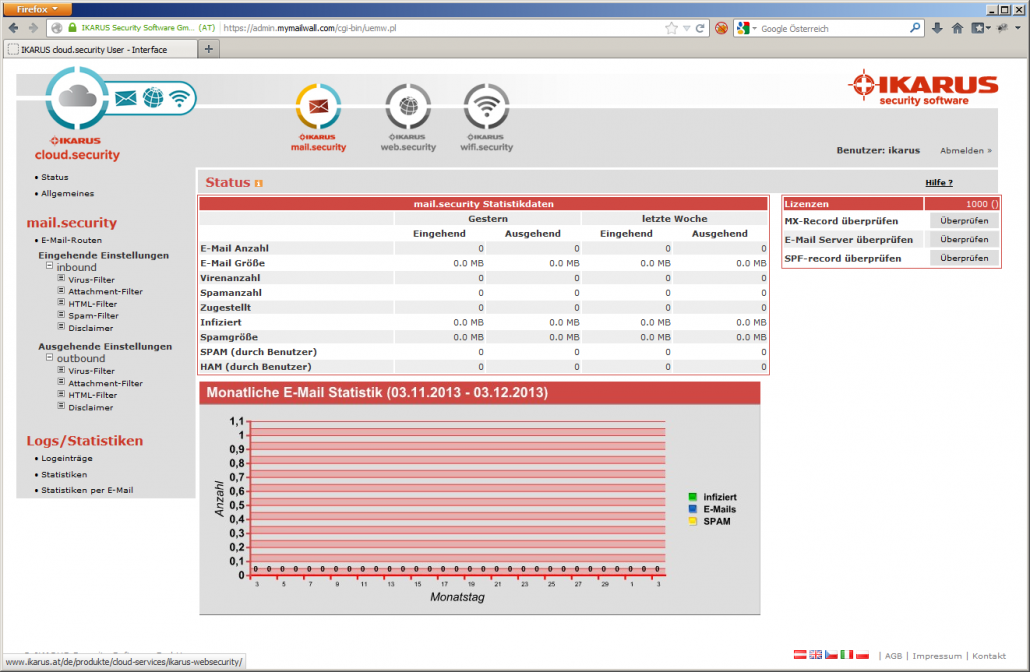Click the Spam-Filter page icon under inbound
Screen dimensions: 1030x672
click(61, 316)
